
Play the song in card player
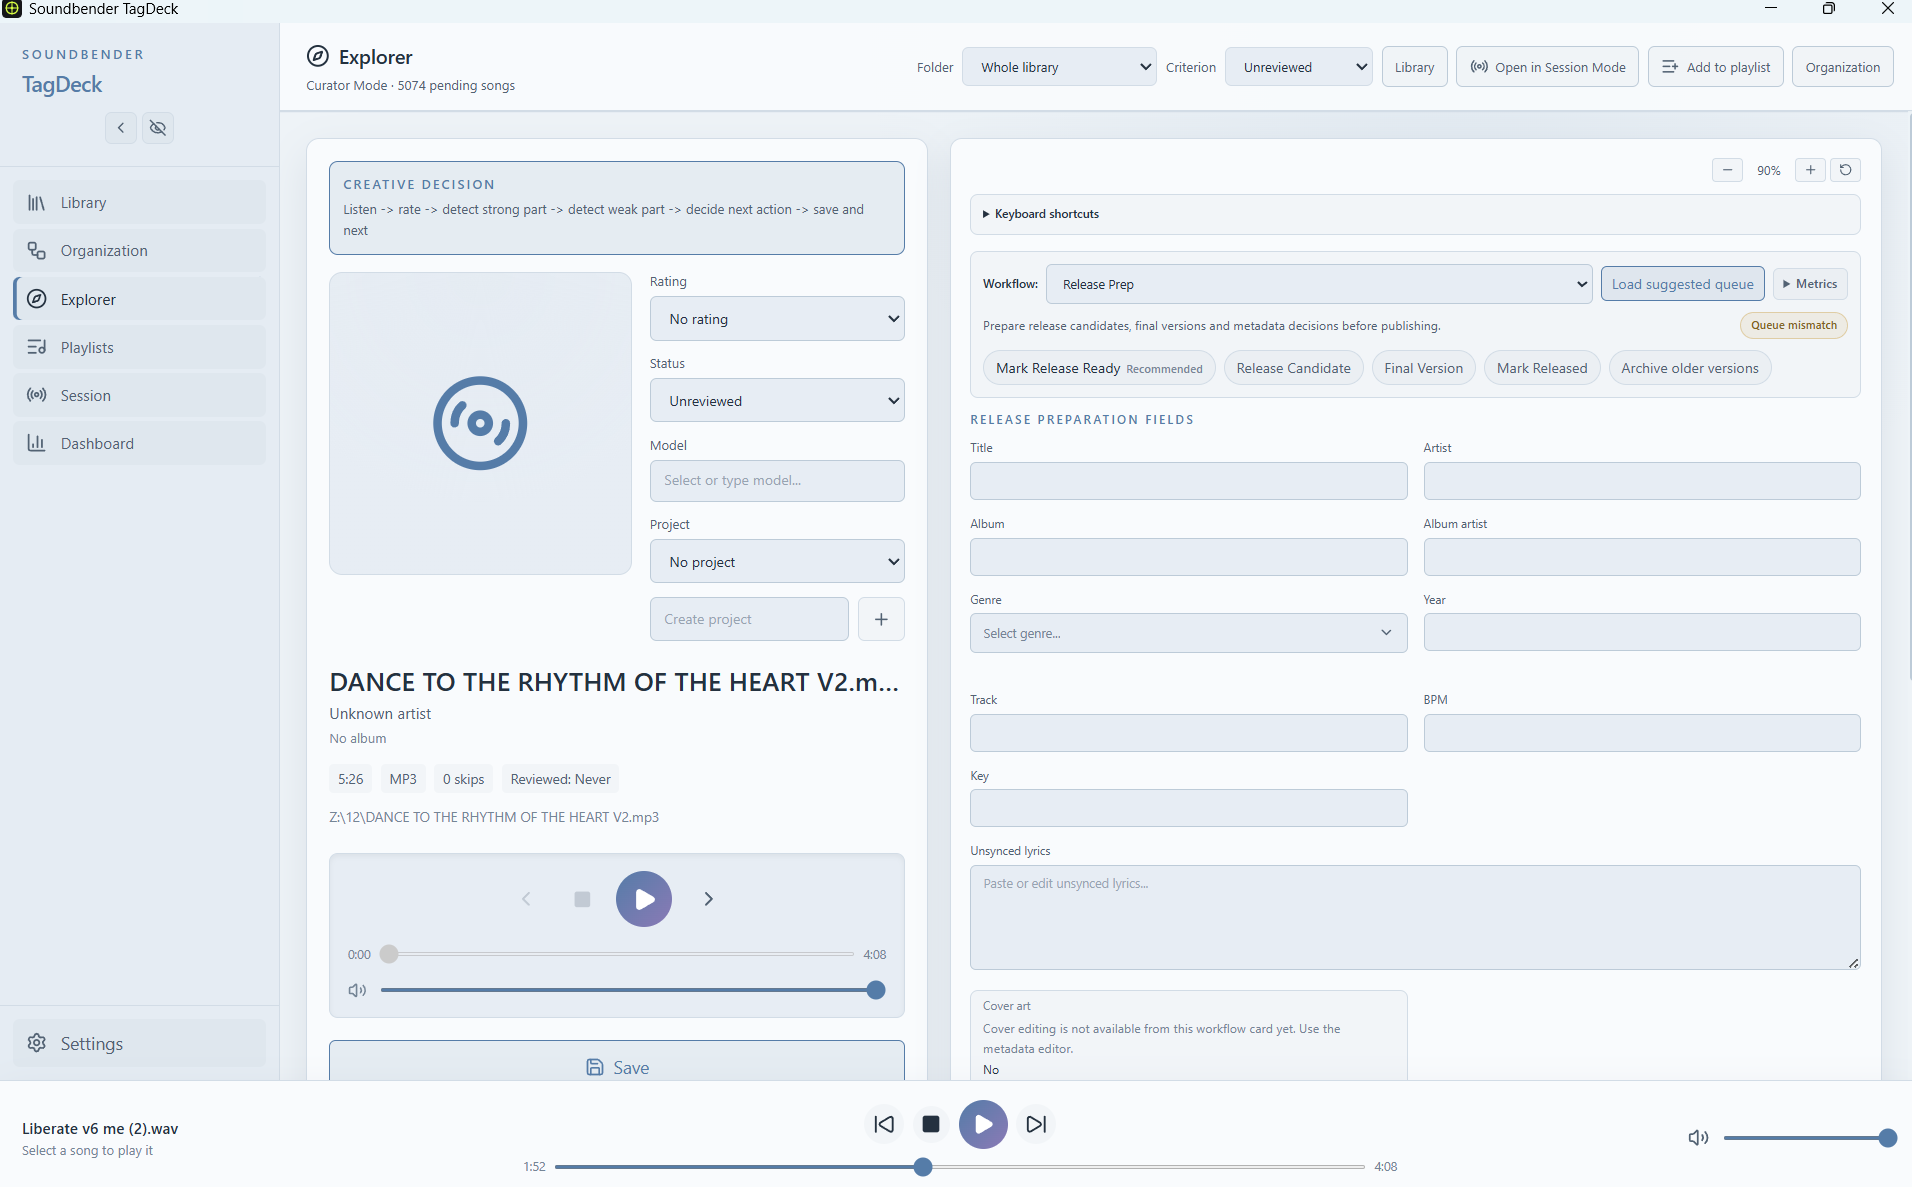tap(644, 899)
